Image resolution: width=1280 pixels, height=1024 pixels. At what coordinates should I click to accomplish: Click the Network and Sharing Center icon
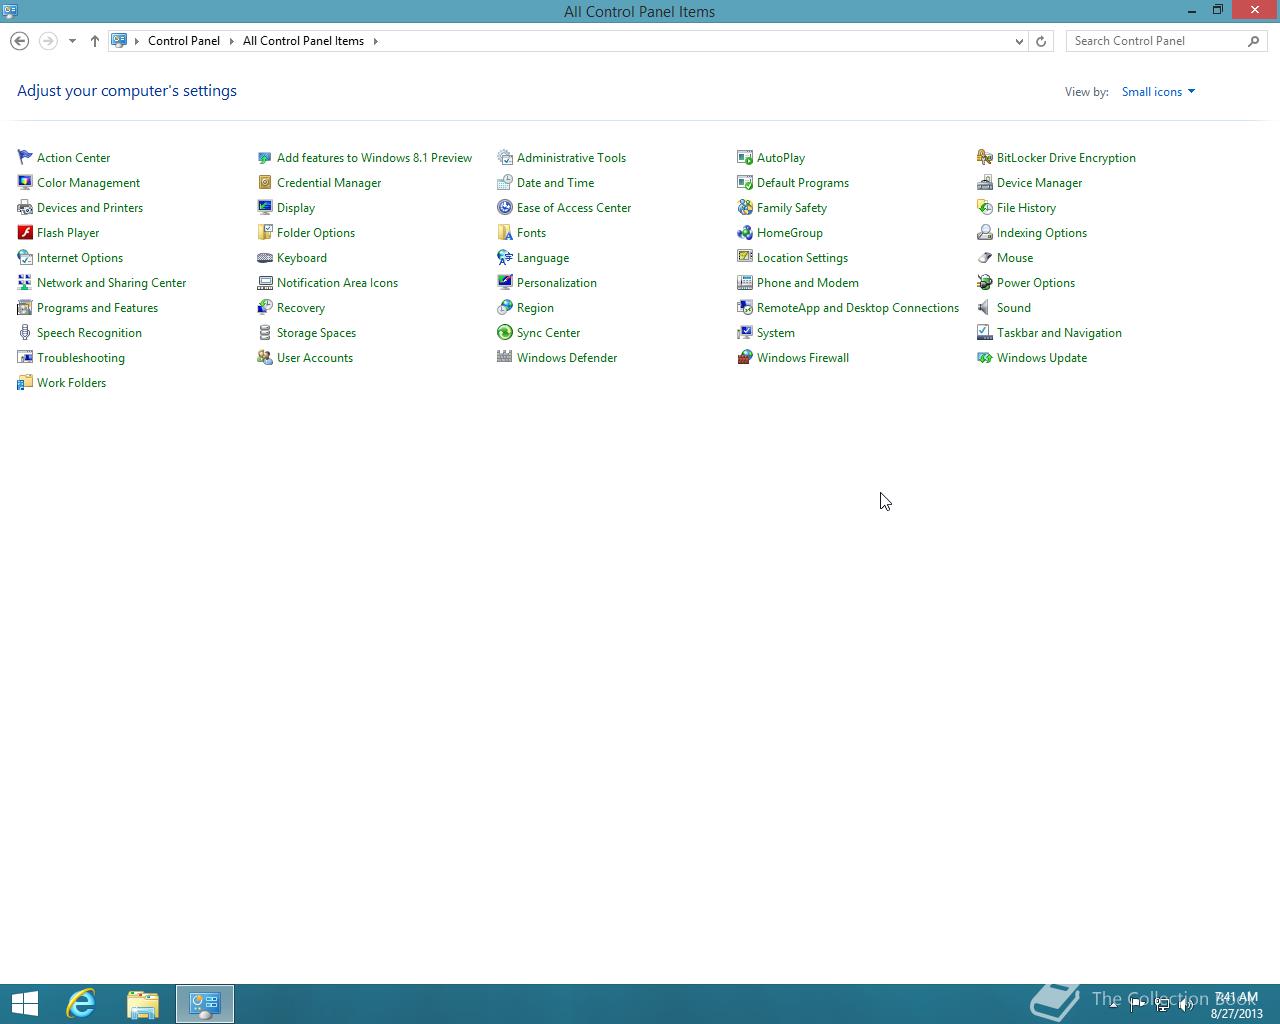(x=25, y=283)
